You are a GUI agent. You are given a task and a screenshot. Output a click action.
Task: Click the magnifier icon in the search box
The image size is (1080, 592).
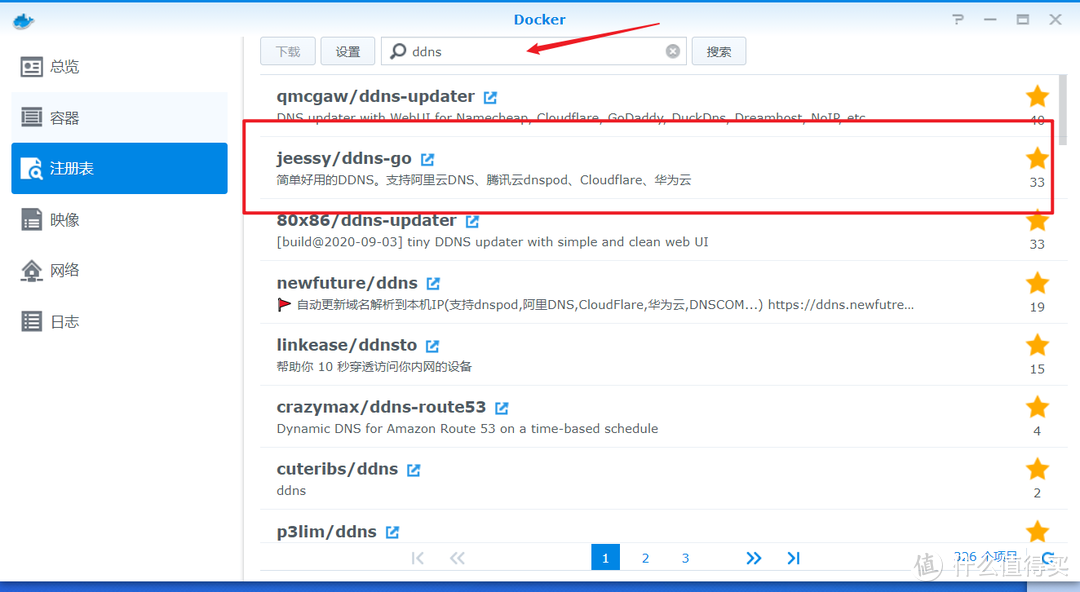[398, 52]
